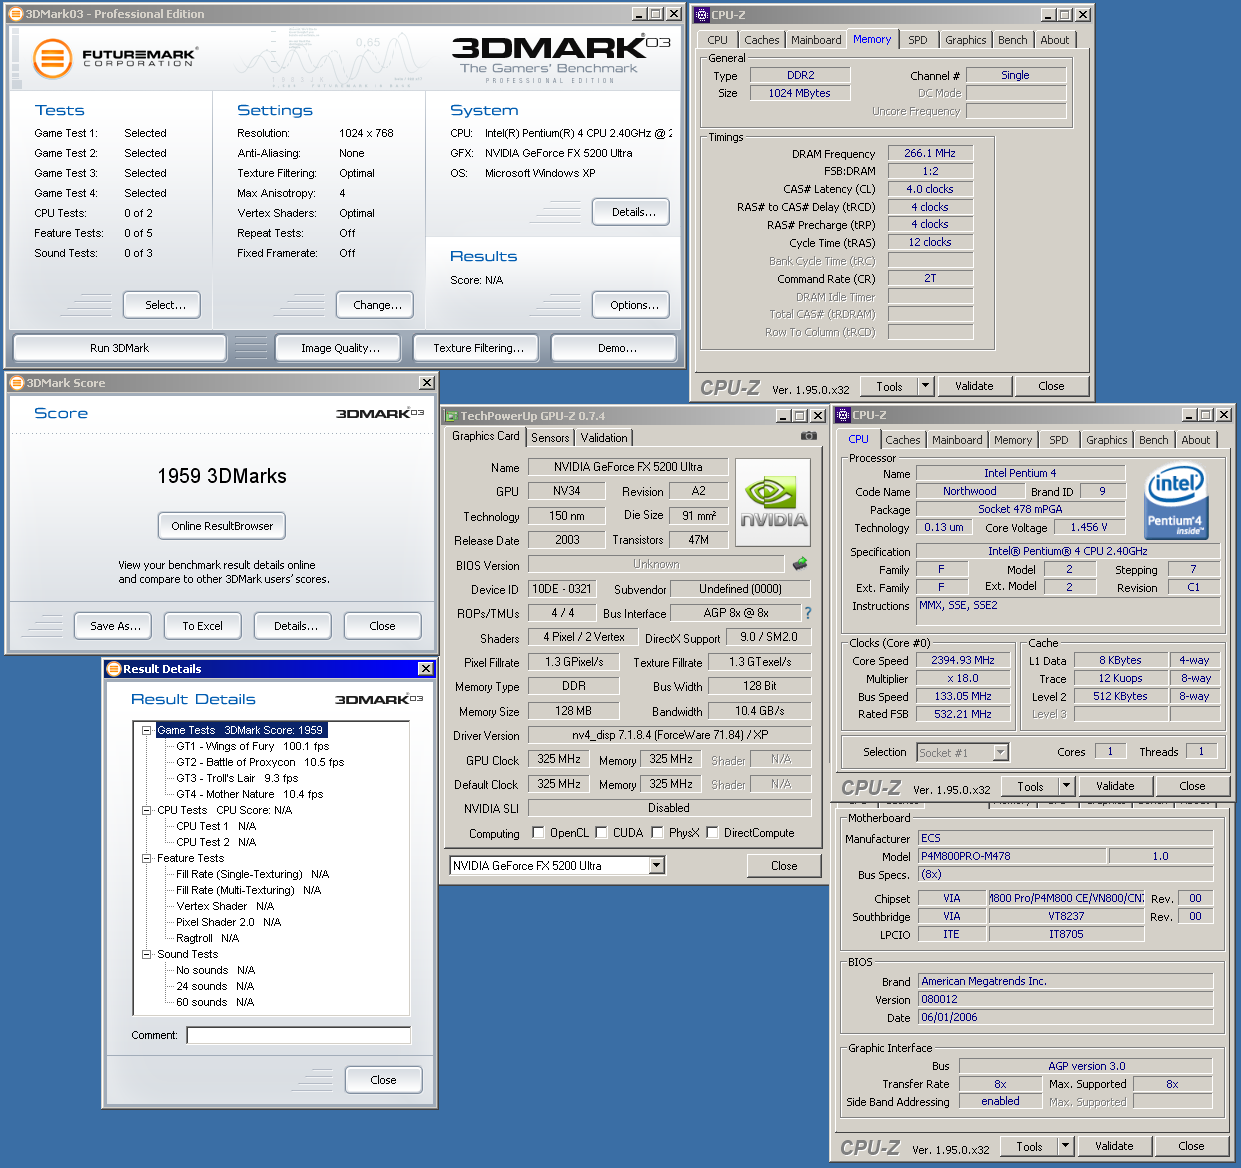Click the Intel Pentium 4 inside logo
1241x1168 pixels.
(x=1176, y=500)
